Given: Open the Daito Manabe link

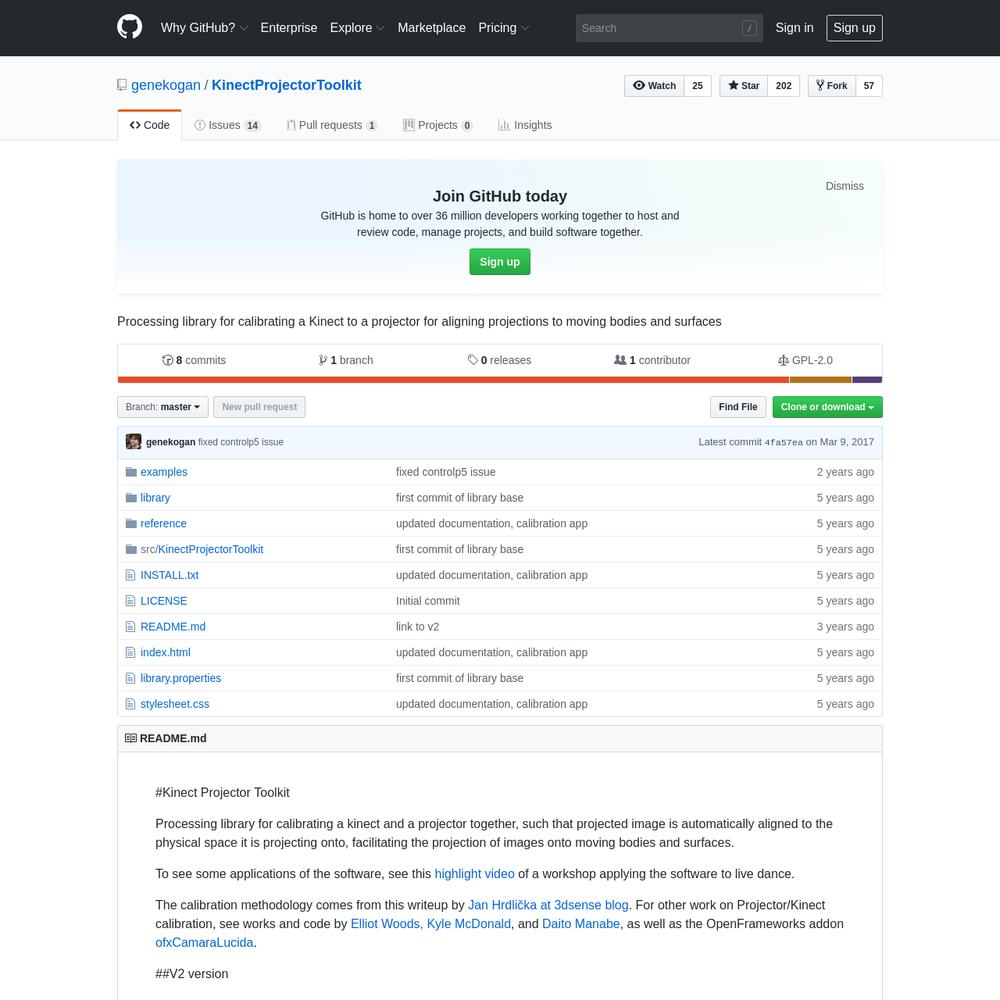Looking at the screenshot, I should click(x=581, y=923).
